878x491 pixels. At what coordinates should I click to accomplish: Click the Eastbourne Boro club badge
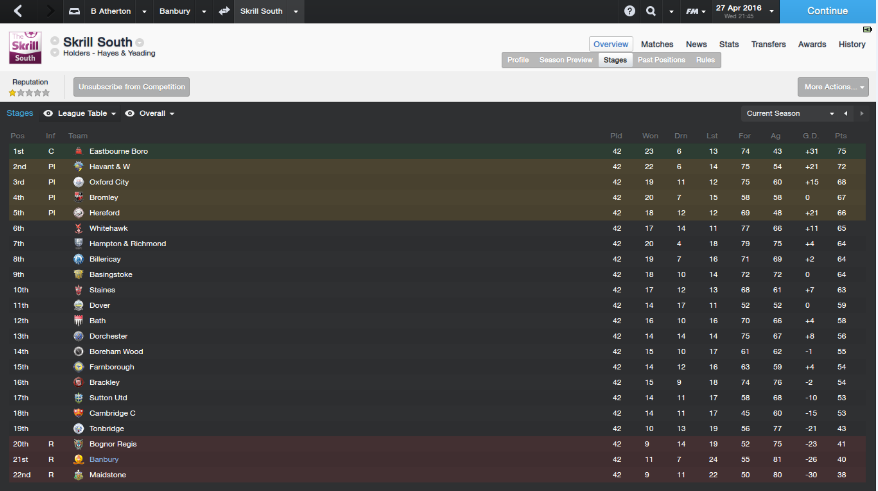(78, 151)
